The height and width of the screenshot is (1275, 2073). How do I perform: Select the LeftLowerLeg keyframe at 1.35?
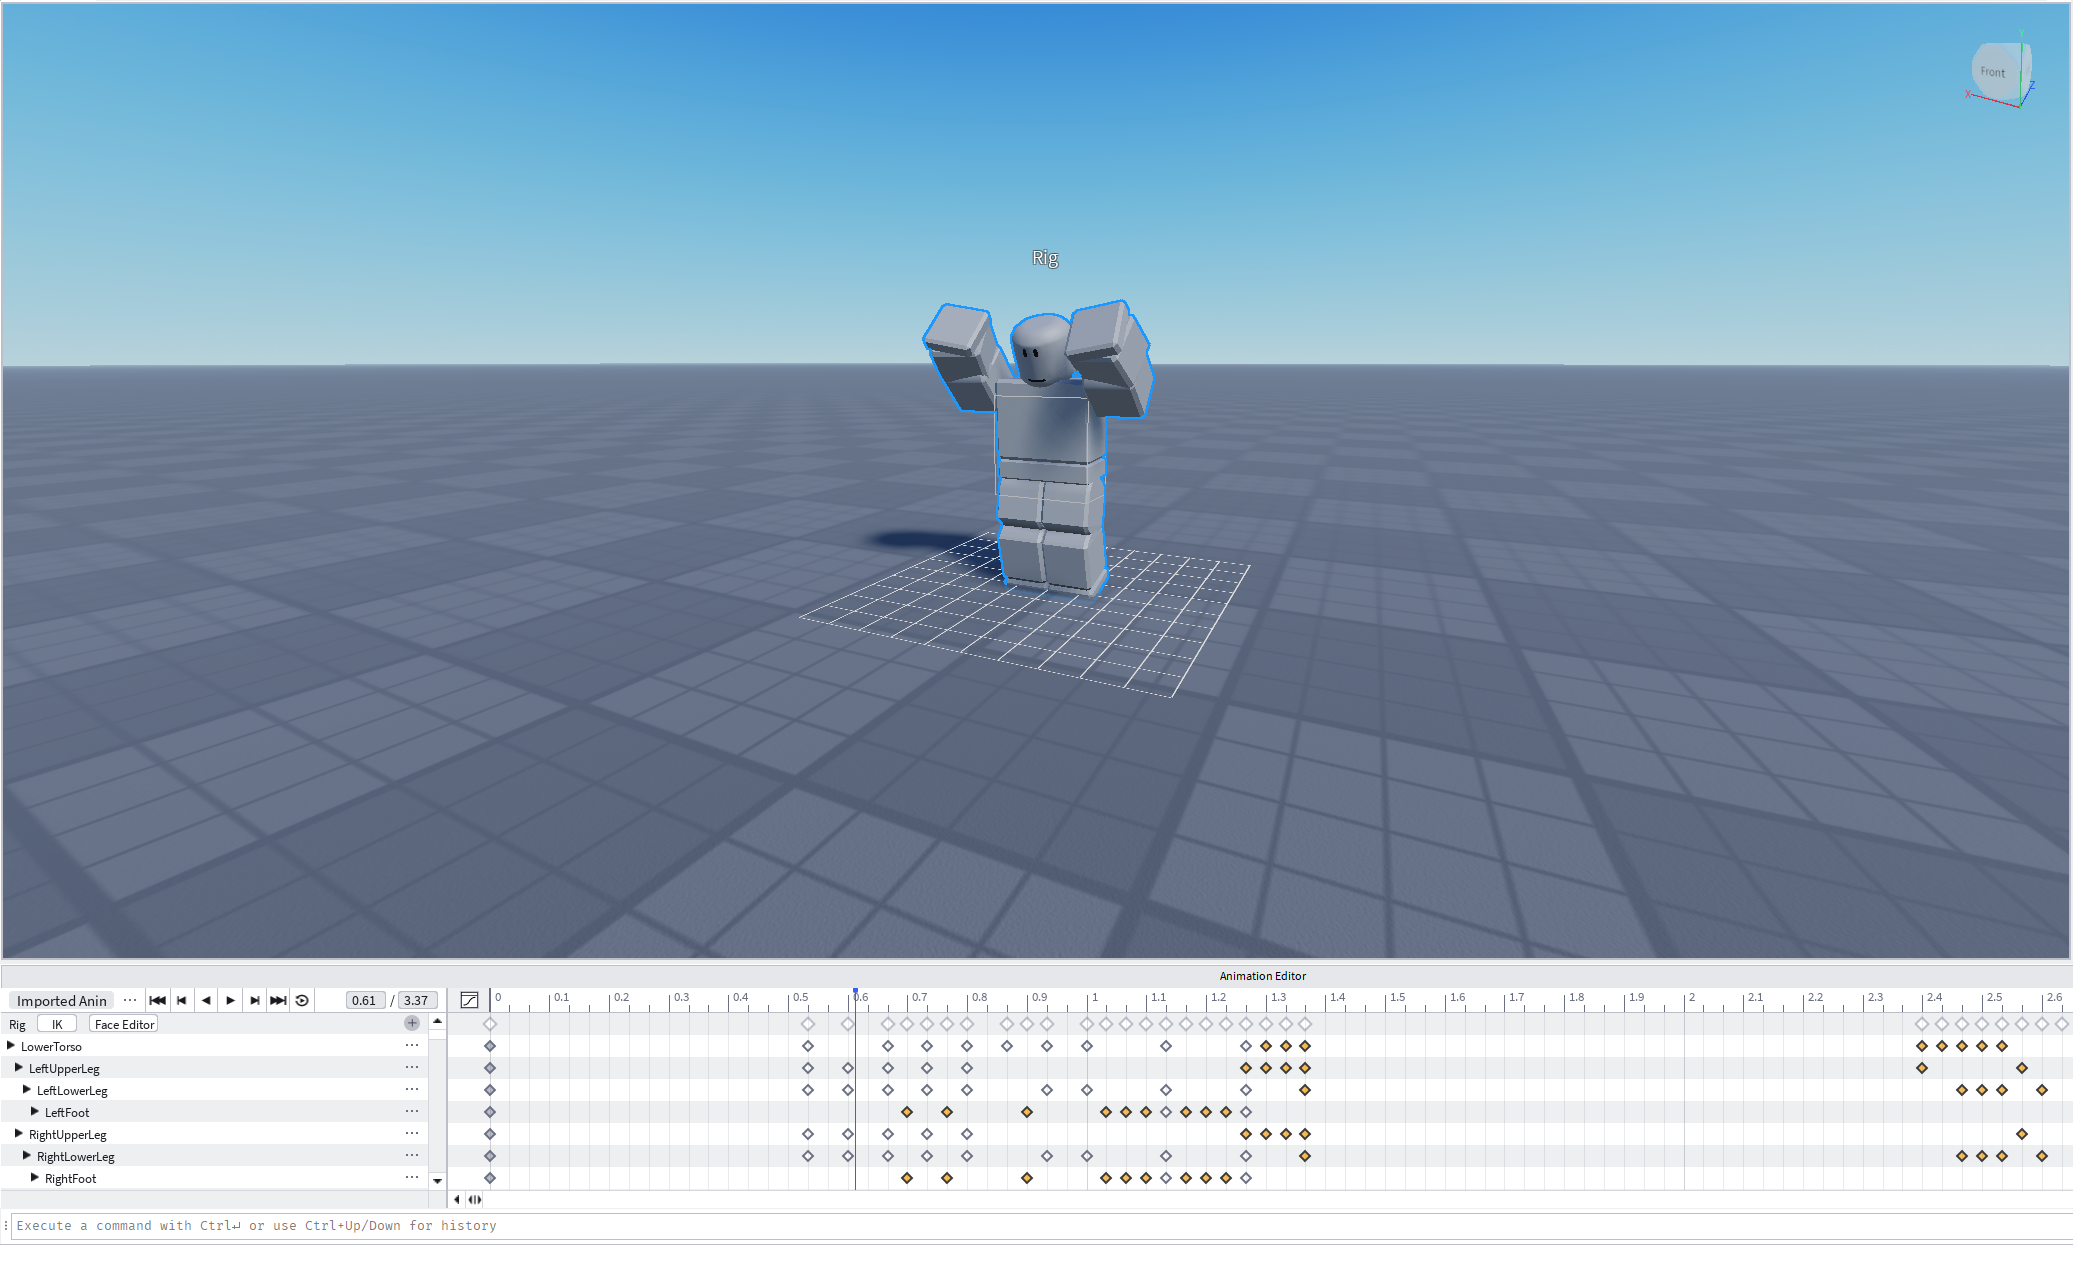click(1305, 1090)
